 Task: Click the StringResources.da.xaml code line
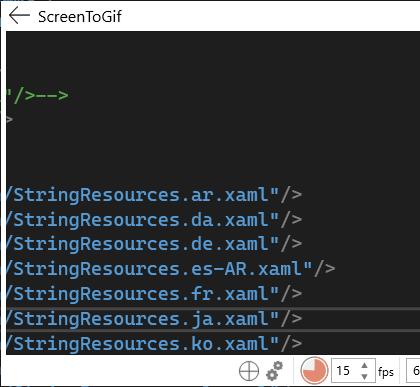(x=154, y=220)
